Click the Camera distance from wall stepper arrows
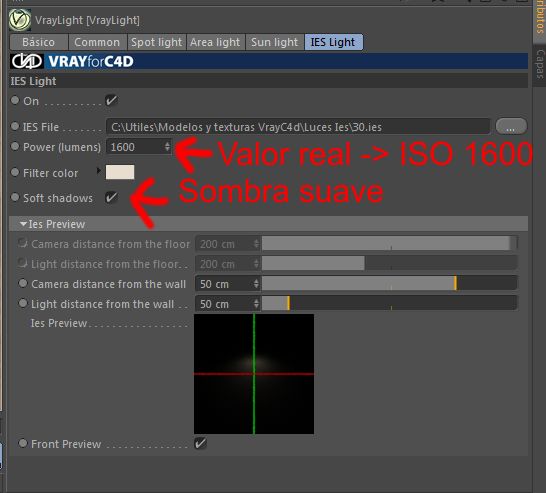This screenshot has height=493, width=546. pos(256,284)
